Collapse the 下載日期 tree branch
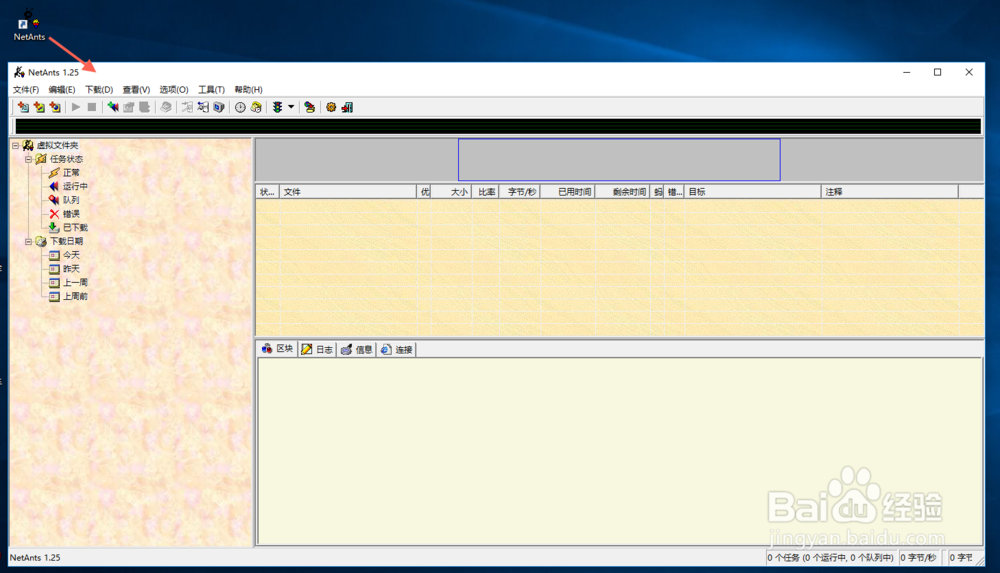1000x573 pixels. click(28, 241)
